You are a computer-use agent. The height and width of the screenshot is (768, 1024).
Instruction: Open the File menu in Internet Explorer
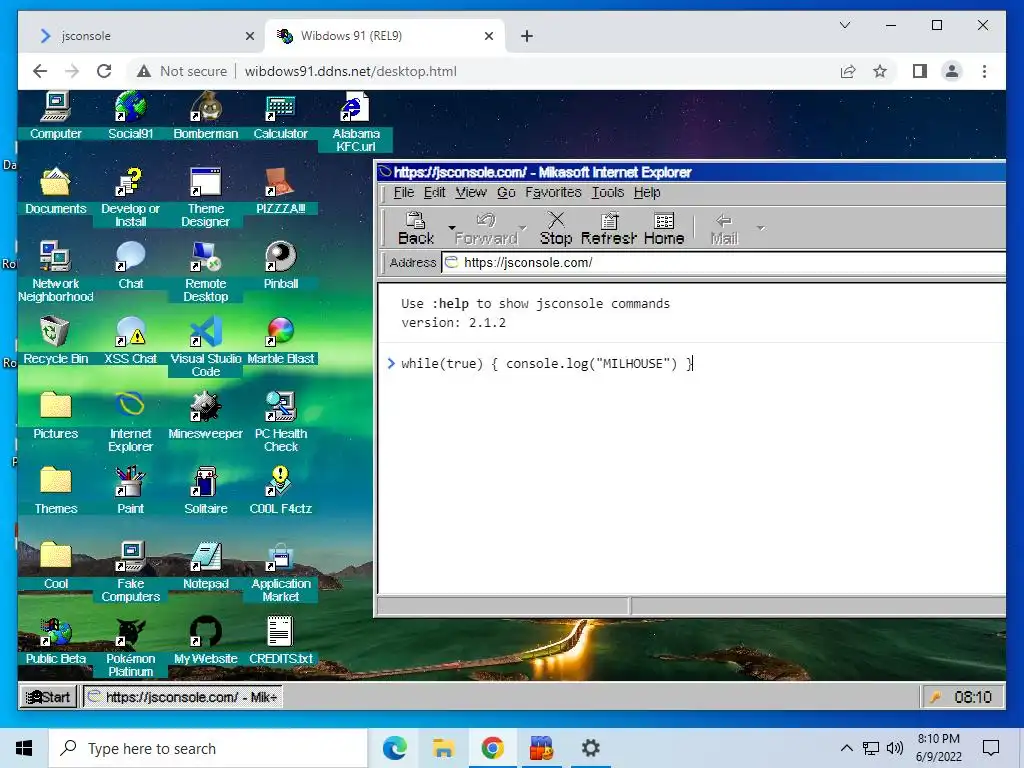(404, 193)
